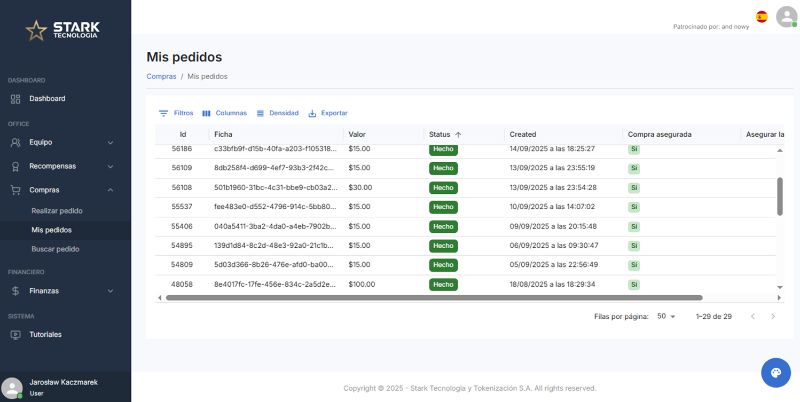This screenshot has width=800, height=402.
Task: Open the user avatar at top right
Action: pos(785,17)
